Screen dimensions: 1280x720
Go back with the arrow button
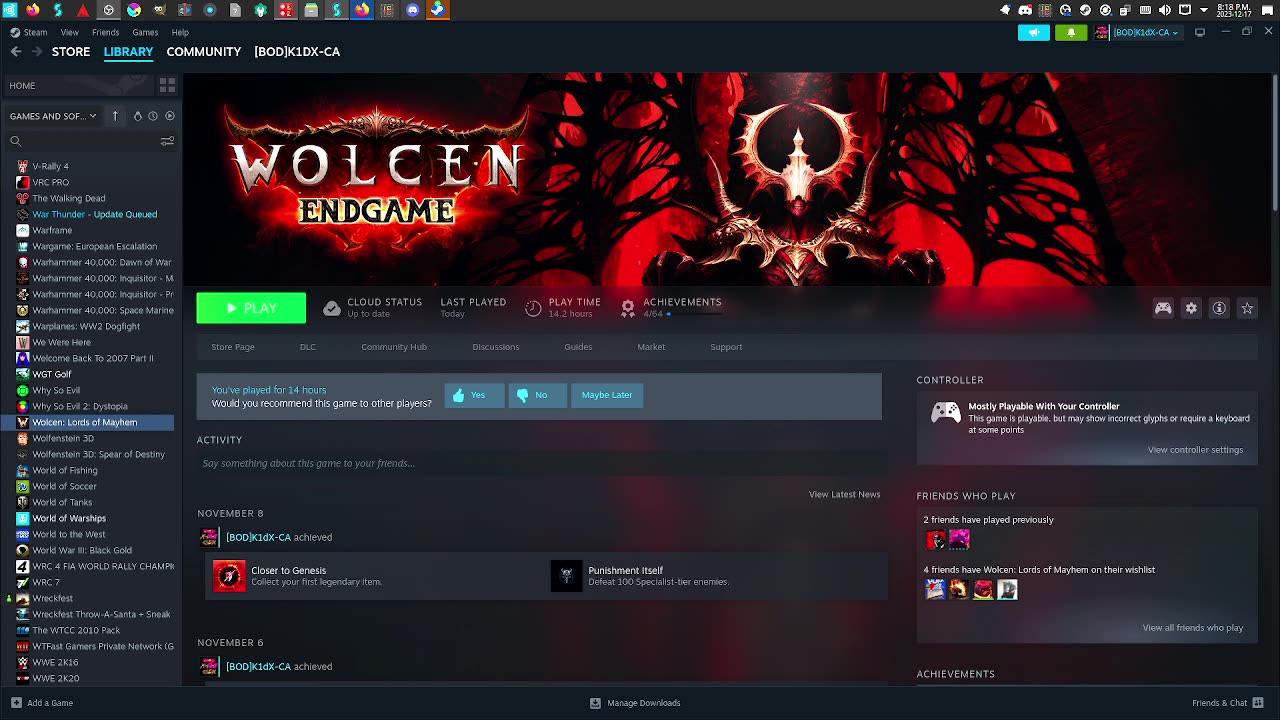(16, 52)
